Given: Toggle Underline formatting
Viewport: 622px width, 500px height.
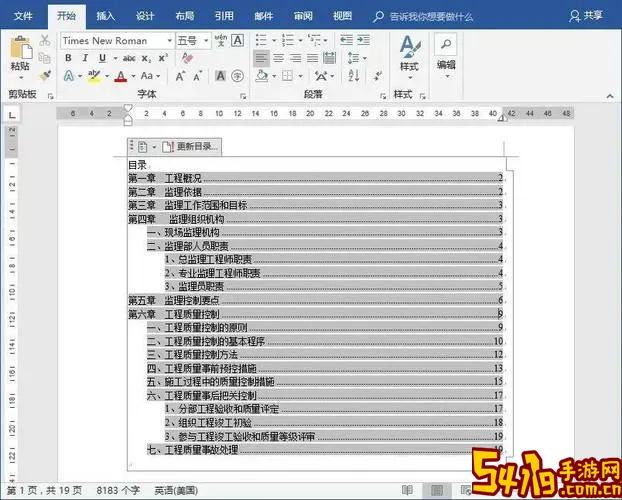Looking at the screenshot, I should click(102, 58).
